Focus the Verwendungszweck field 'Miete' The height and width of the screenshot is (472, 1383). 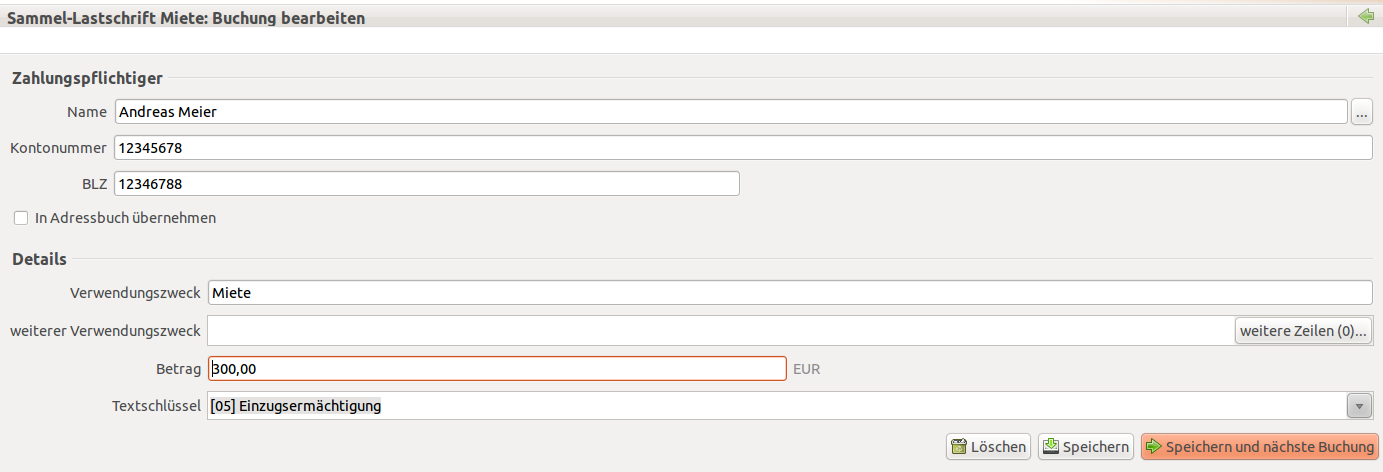[790, 292]
